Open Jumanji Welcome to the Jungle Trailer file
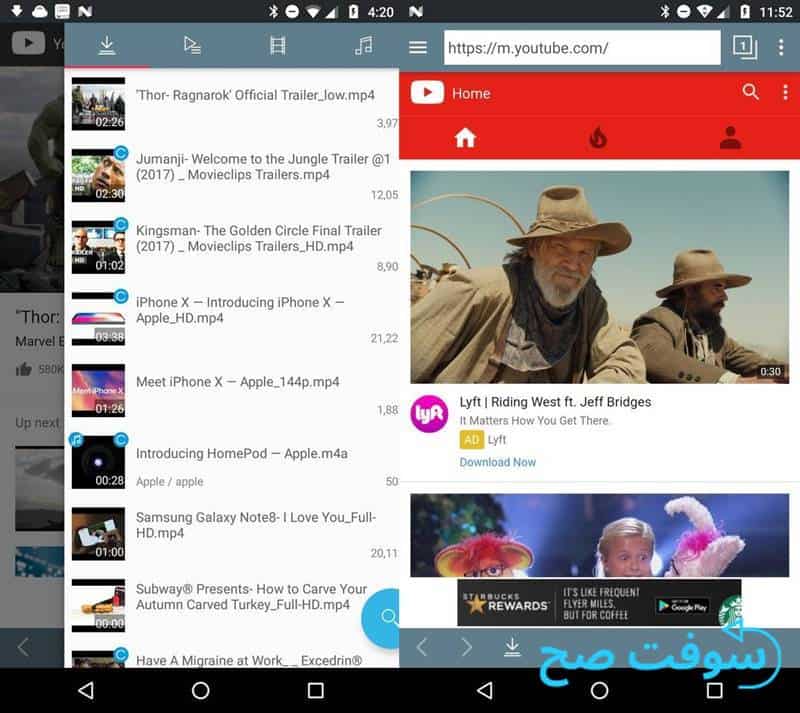Screen dimensions: 800x713 tap(232, 176)
